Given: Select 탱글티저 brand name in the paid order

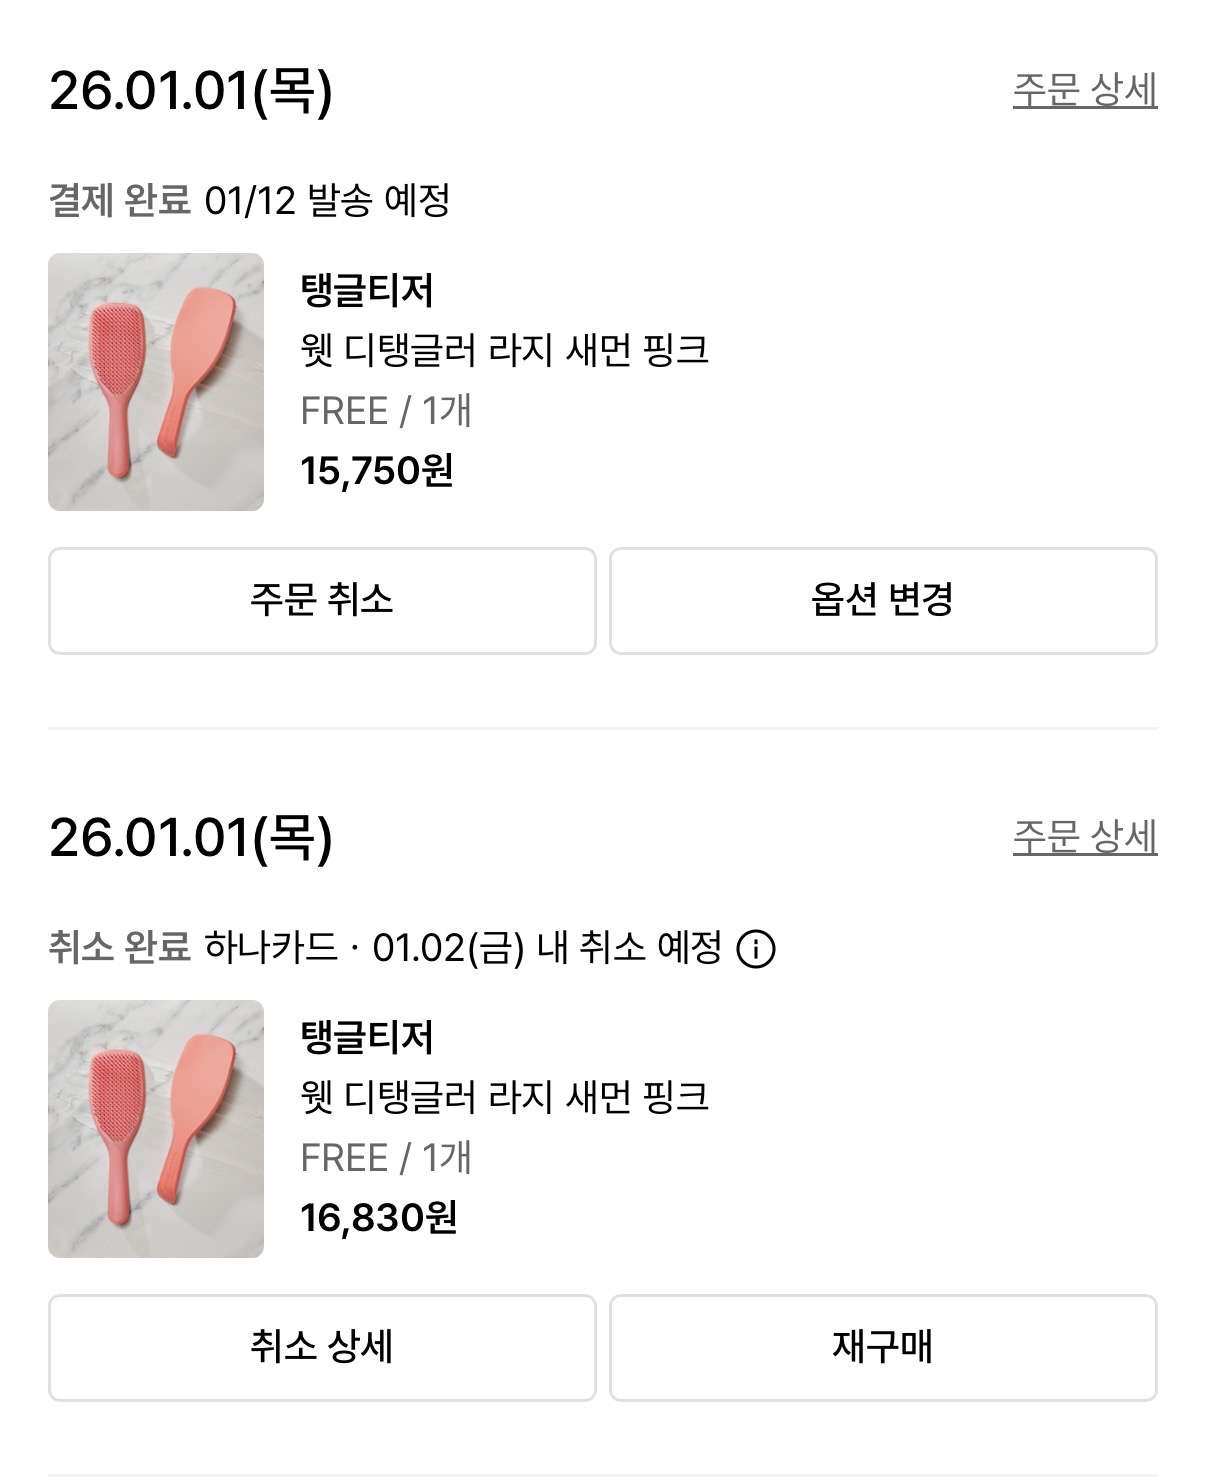Looking at the screenshot, I should tap(367, 291).
